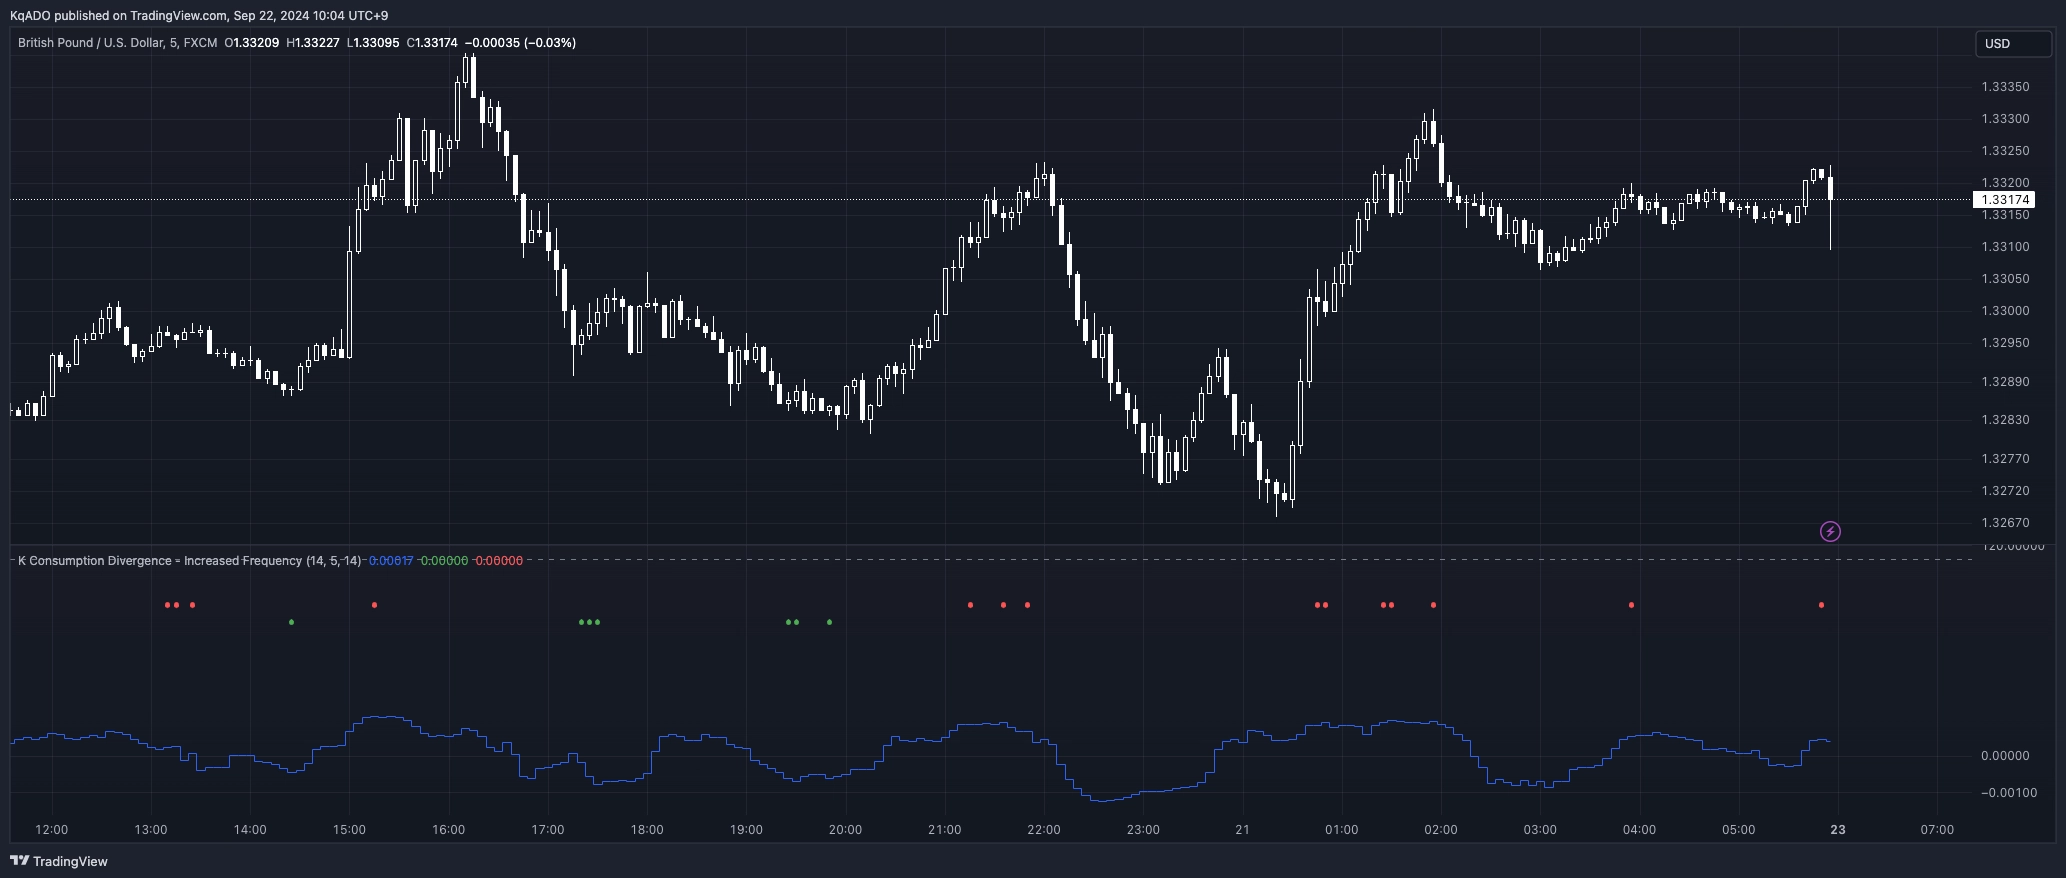Click the 16:00 label on the time axis
This screenshot has height=878, width=2066.
pyautogui.click(x=448, y=830)
